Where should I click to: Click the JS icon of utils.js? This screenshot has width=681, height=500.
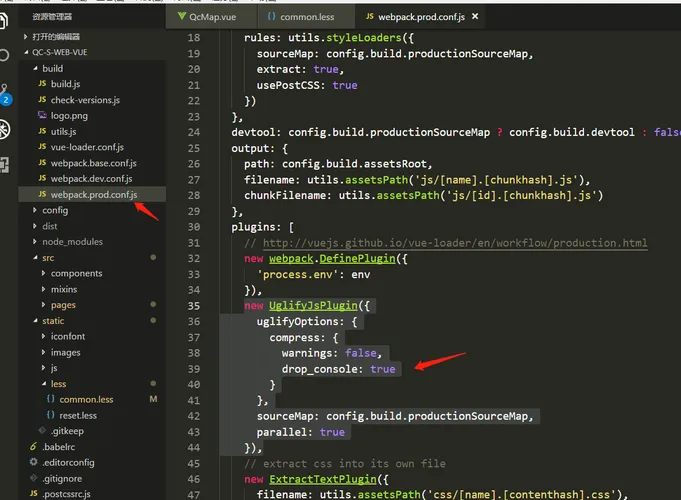click(x=42, y=131)
